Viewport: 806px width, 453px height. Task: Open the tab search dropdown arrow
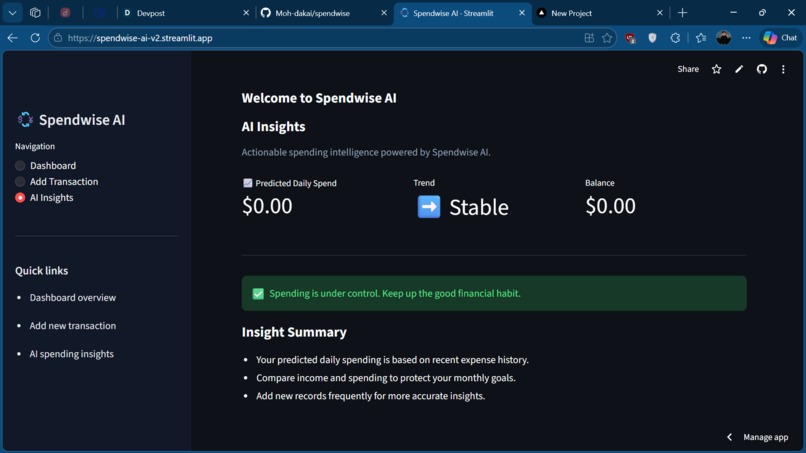(x=12, y=13)
